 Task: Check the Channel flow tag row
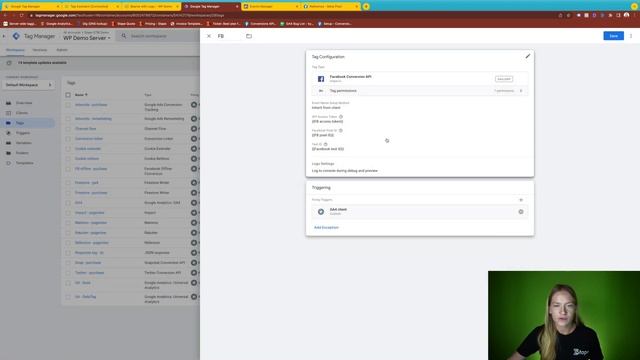68,129
